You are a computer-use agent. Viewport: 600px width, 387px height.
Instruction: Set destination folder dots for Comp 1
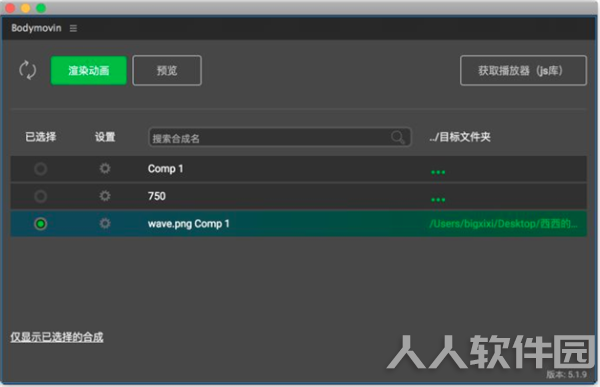(x=438, y=172)
